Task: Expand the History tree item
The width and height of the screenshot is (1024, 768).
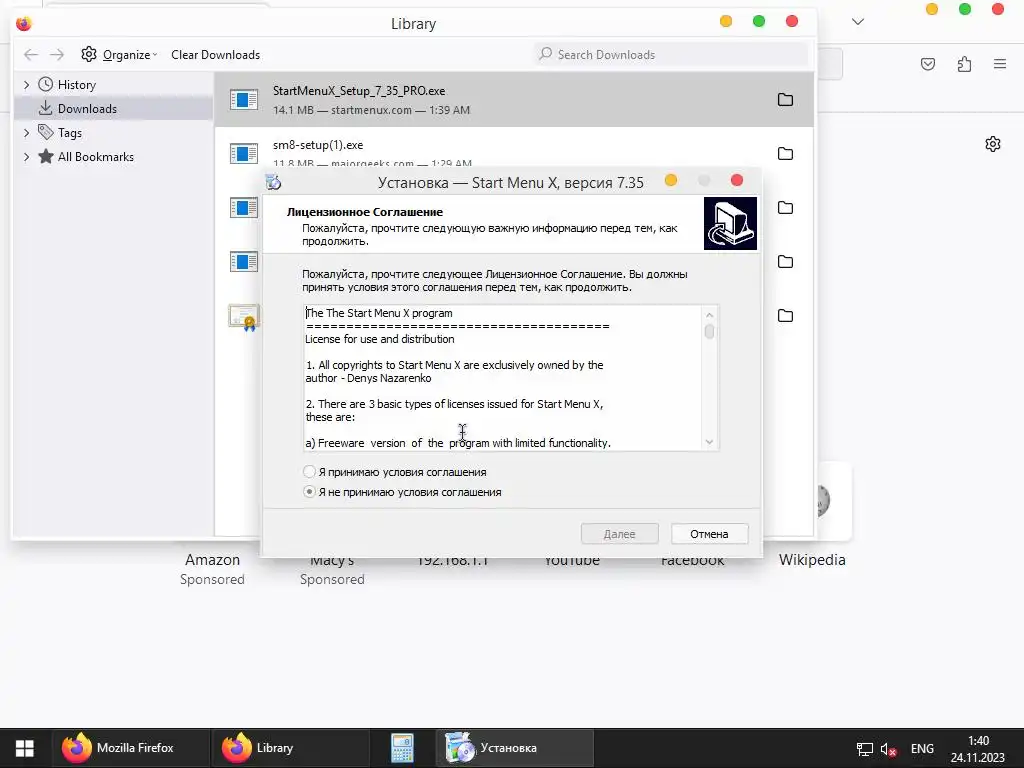Action: (x=26, y=85)
